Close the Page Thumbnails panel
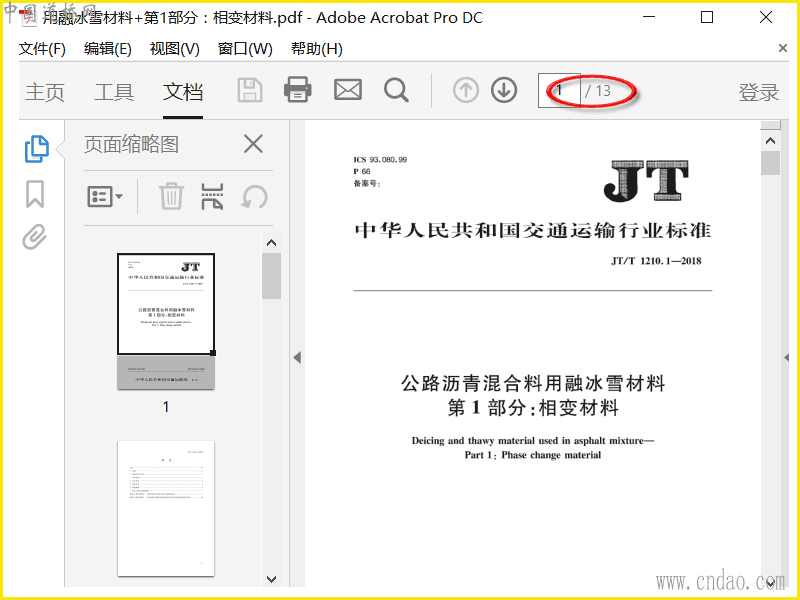 pyautogui.click(x=254, y=144)
